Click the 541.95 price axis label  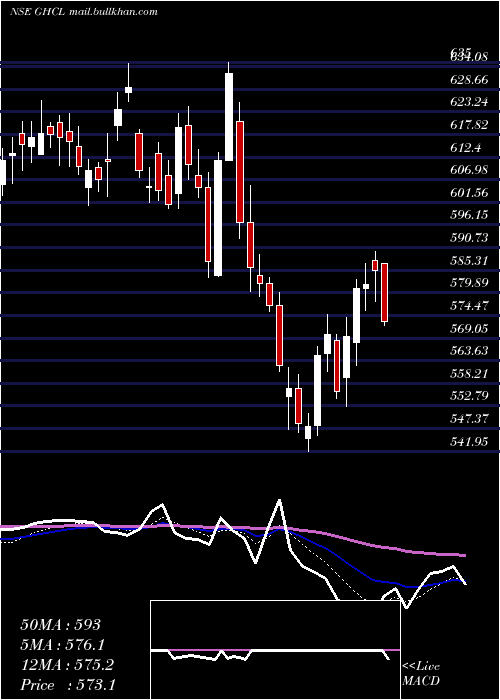469,442
